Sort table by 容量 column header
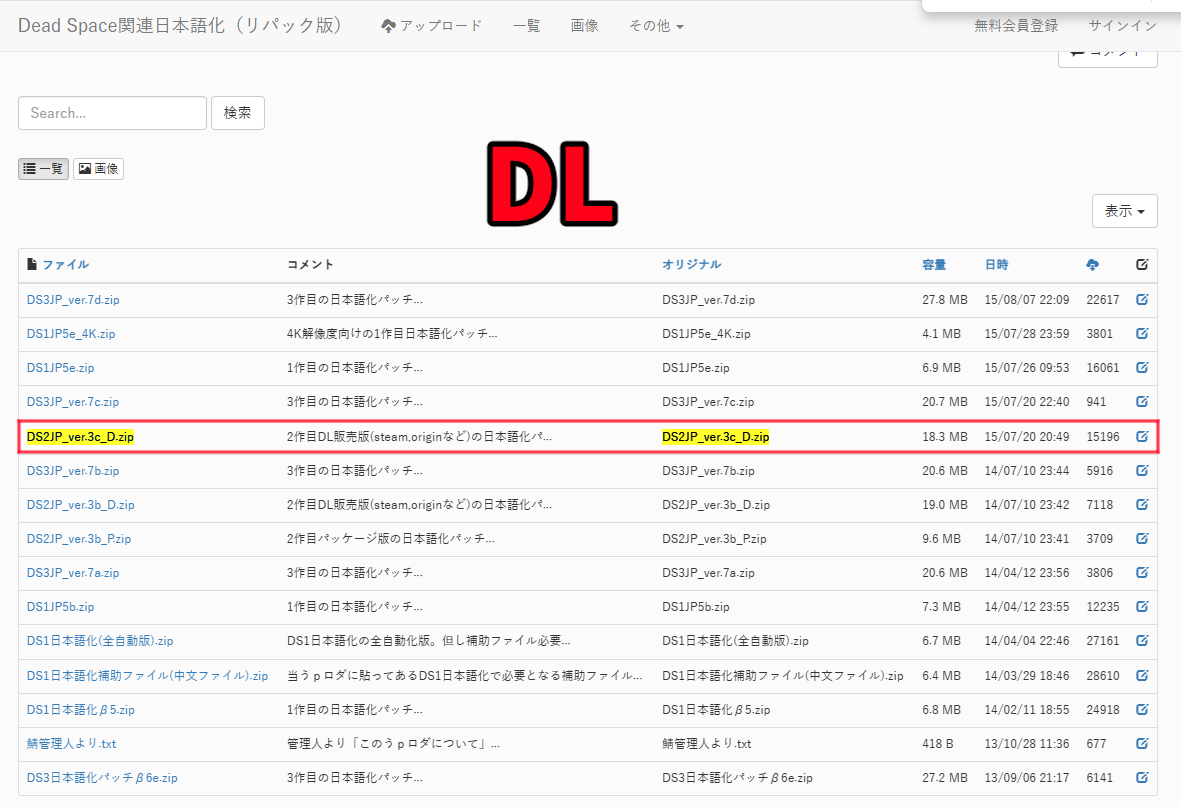1181x807 pixels. click(x=934, y=265)
